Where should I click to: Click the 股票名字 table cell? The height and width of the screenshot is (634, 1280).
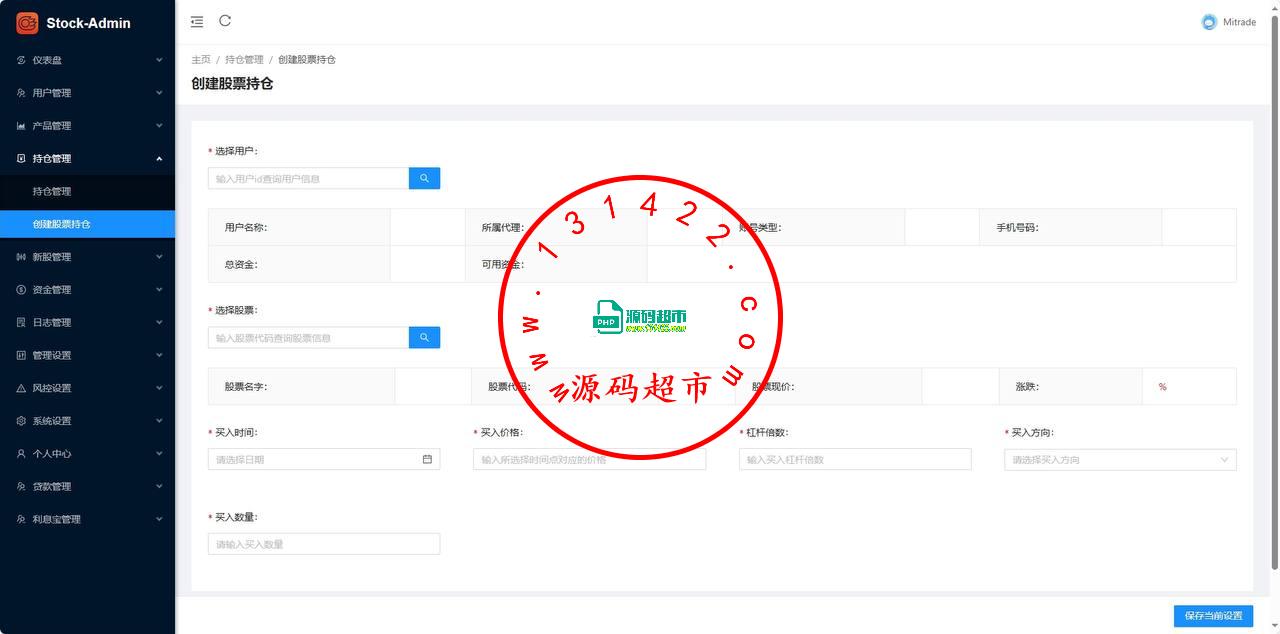[x=302, y=386]
